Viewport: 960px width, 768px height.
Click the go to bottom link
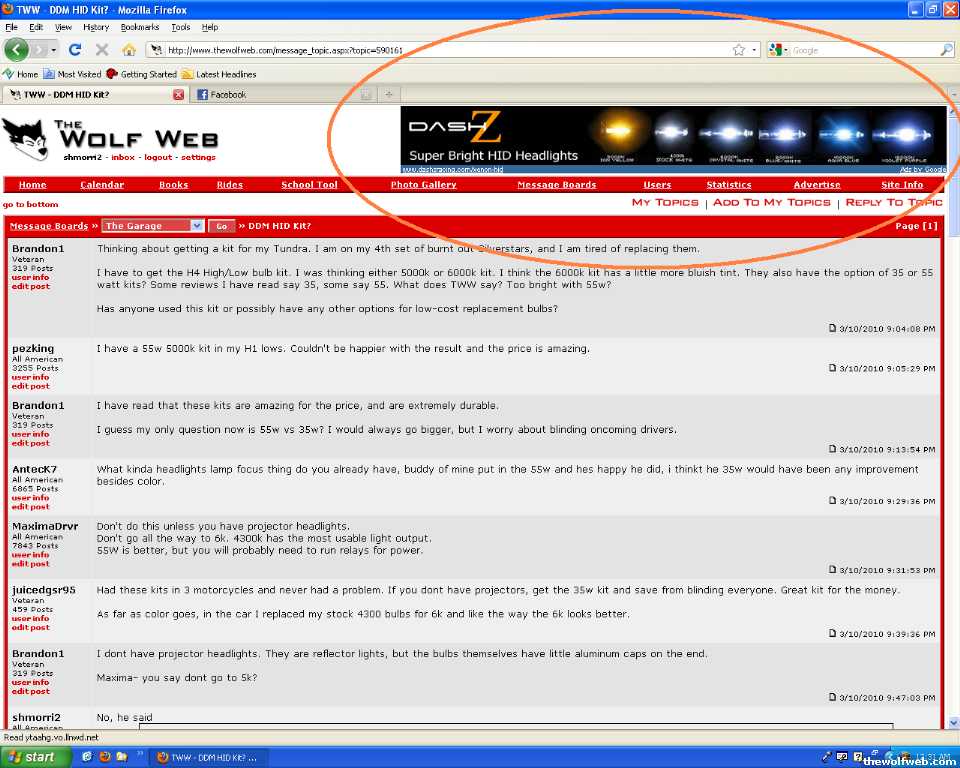[x=31, y=205]
